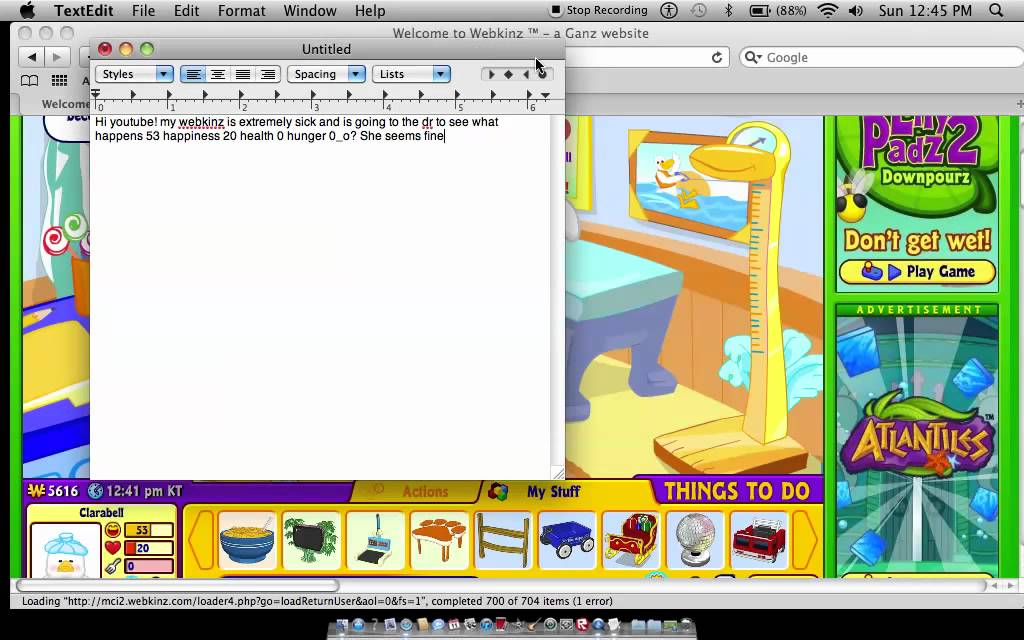The width and height of the screenshot is (1024, 640).
Task: Set right text alignment
Action: (267, 74)
